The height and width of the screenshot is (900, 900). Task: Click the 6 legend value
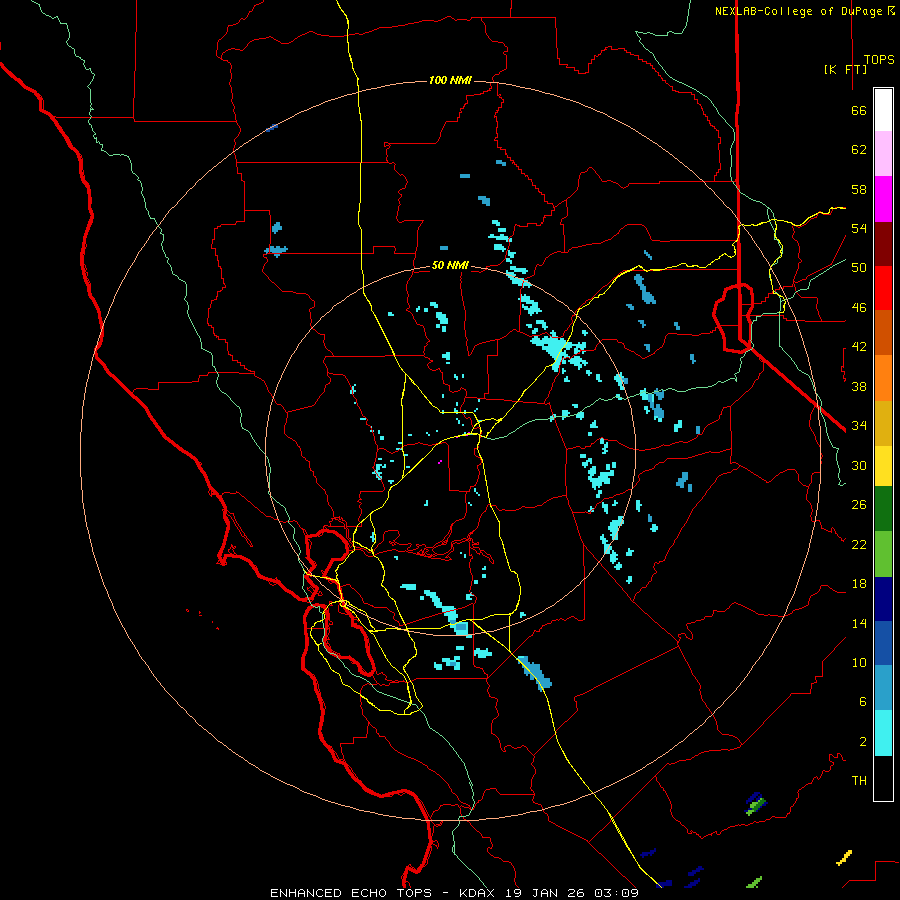point(863,702)
